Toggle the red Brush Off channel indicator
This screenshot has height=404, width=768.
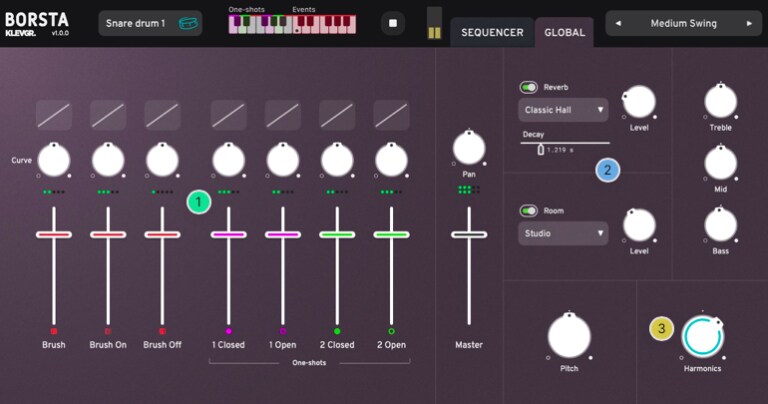point(163,332)
